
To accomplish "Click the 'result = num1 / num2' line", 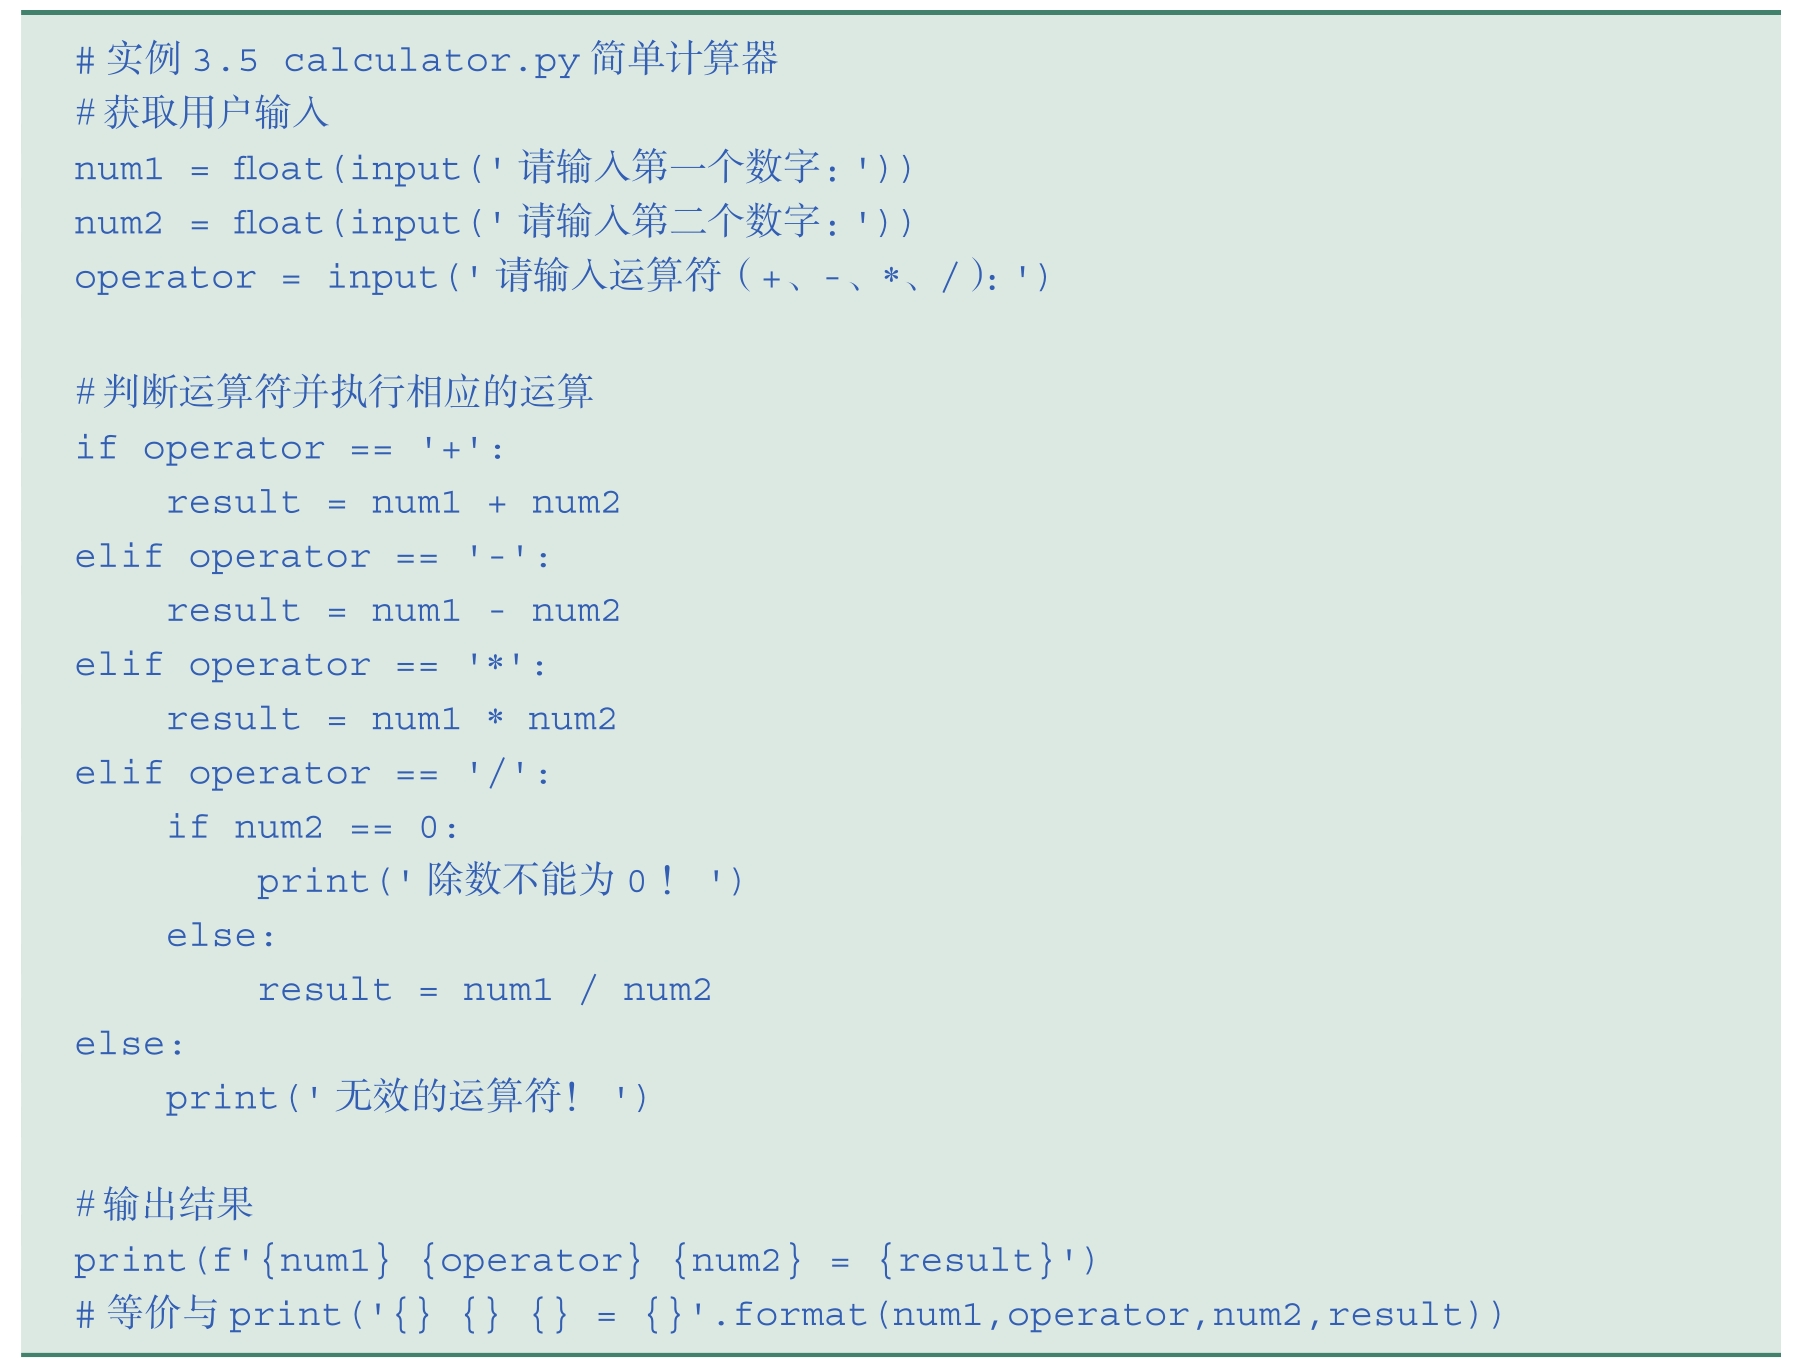I will pyautogui.click(x=484, y=990).
